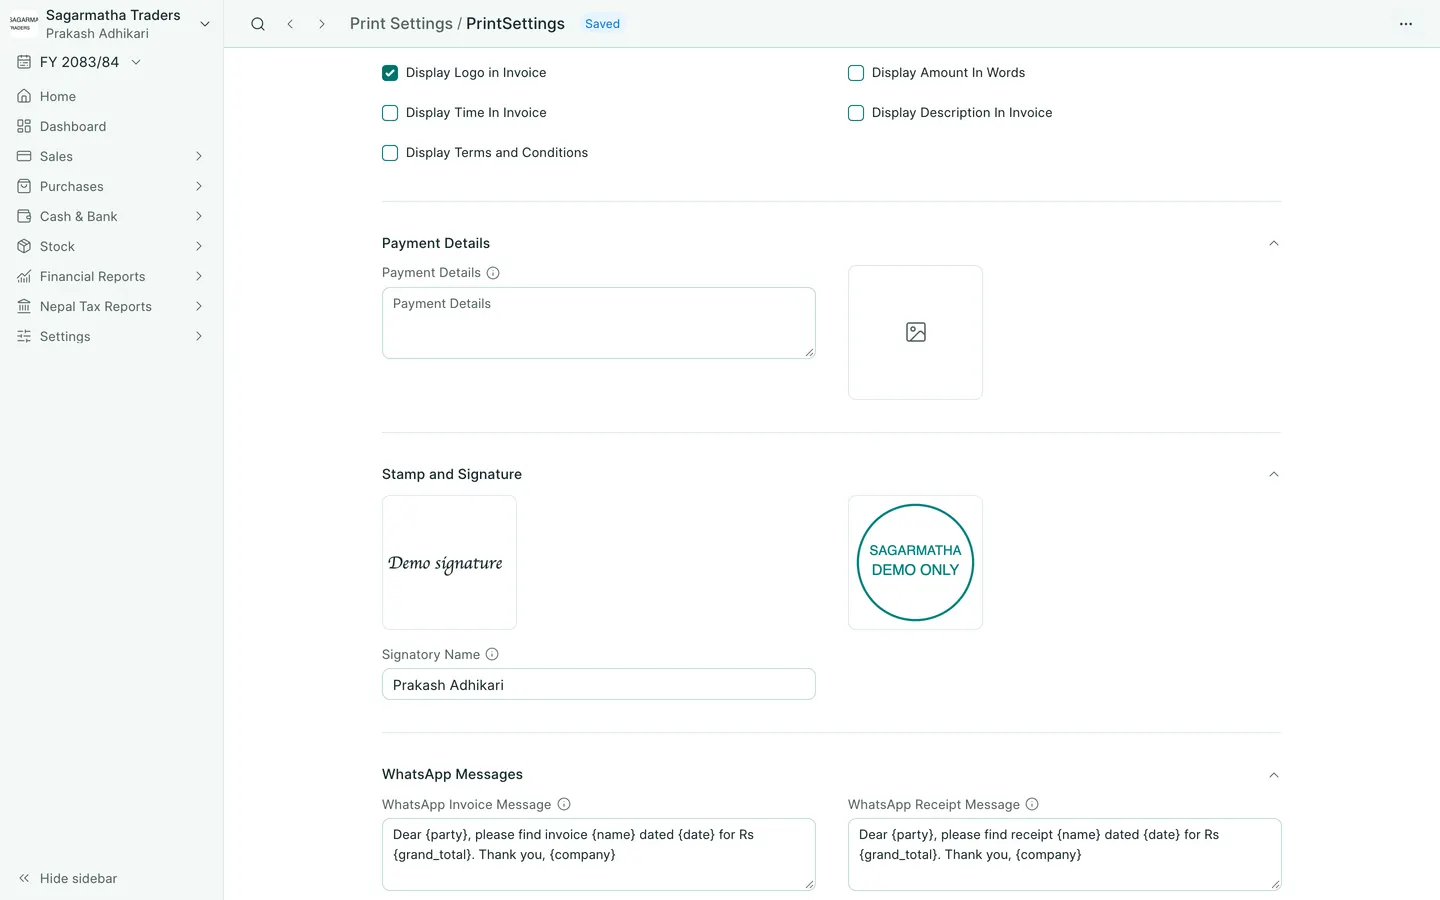1440x900 pixels.
Task: Collapse the Stamp and Signature section
Action: (x=1274, y=474)
